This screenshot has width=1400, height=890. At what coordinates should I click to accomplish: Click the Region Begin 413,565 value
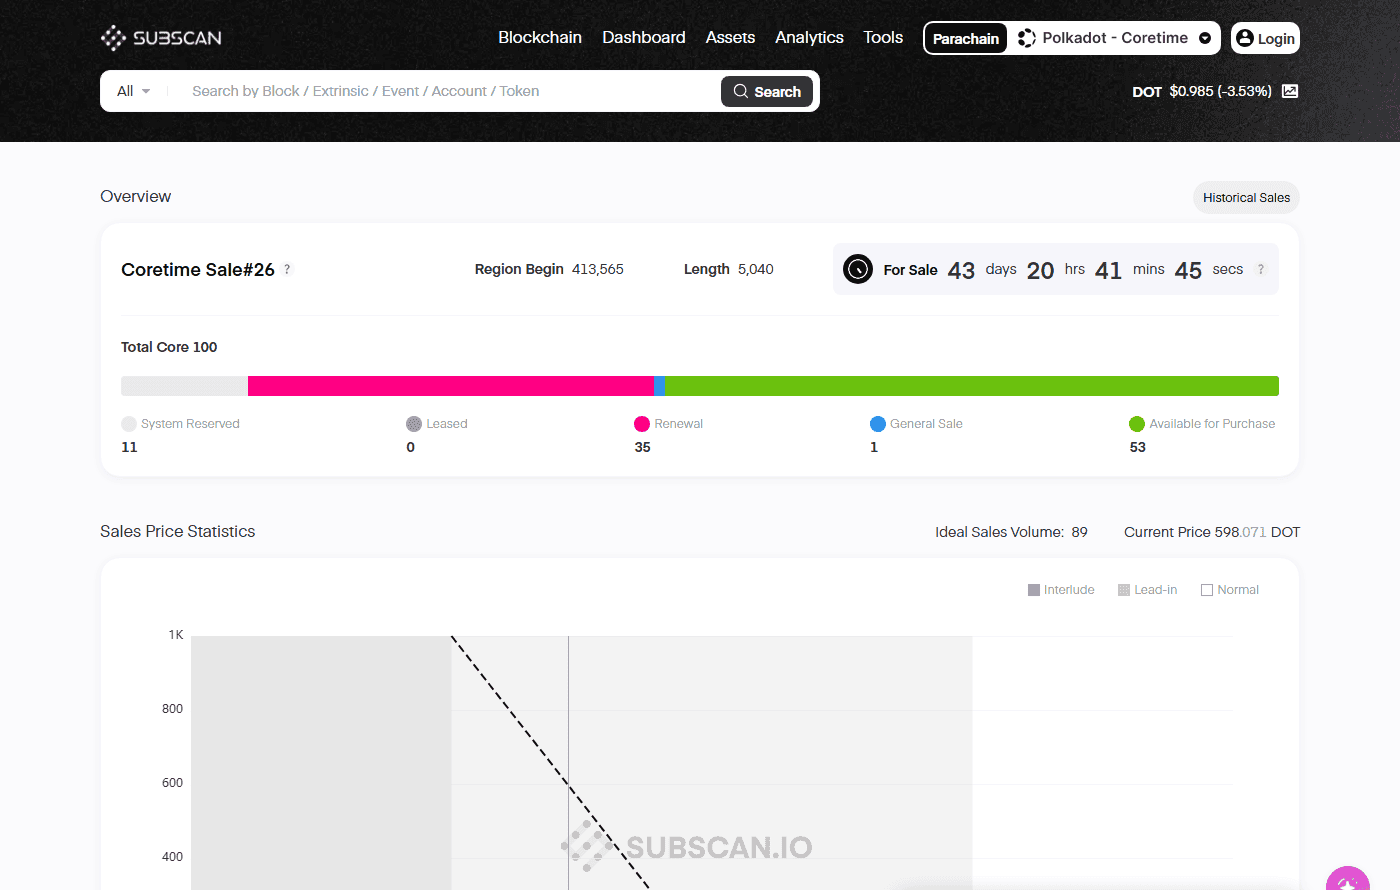tap(598, 269)
